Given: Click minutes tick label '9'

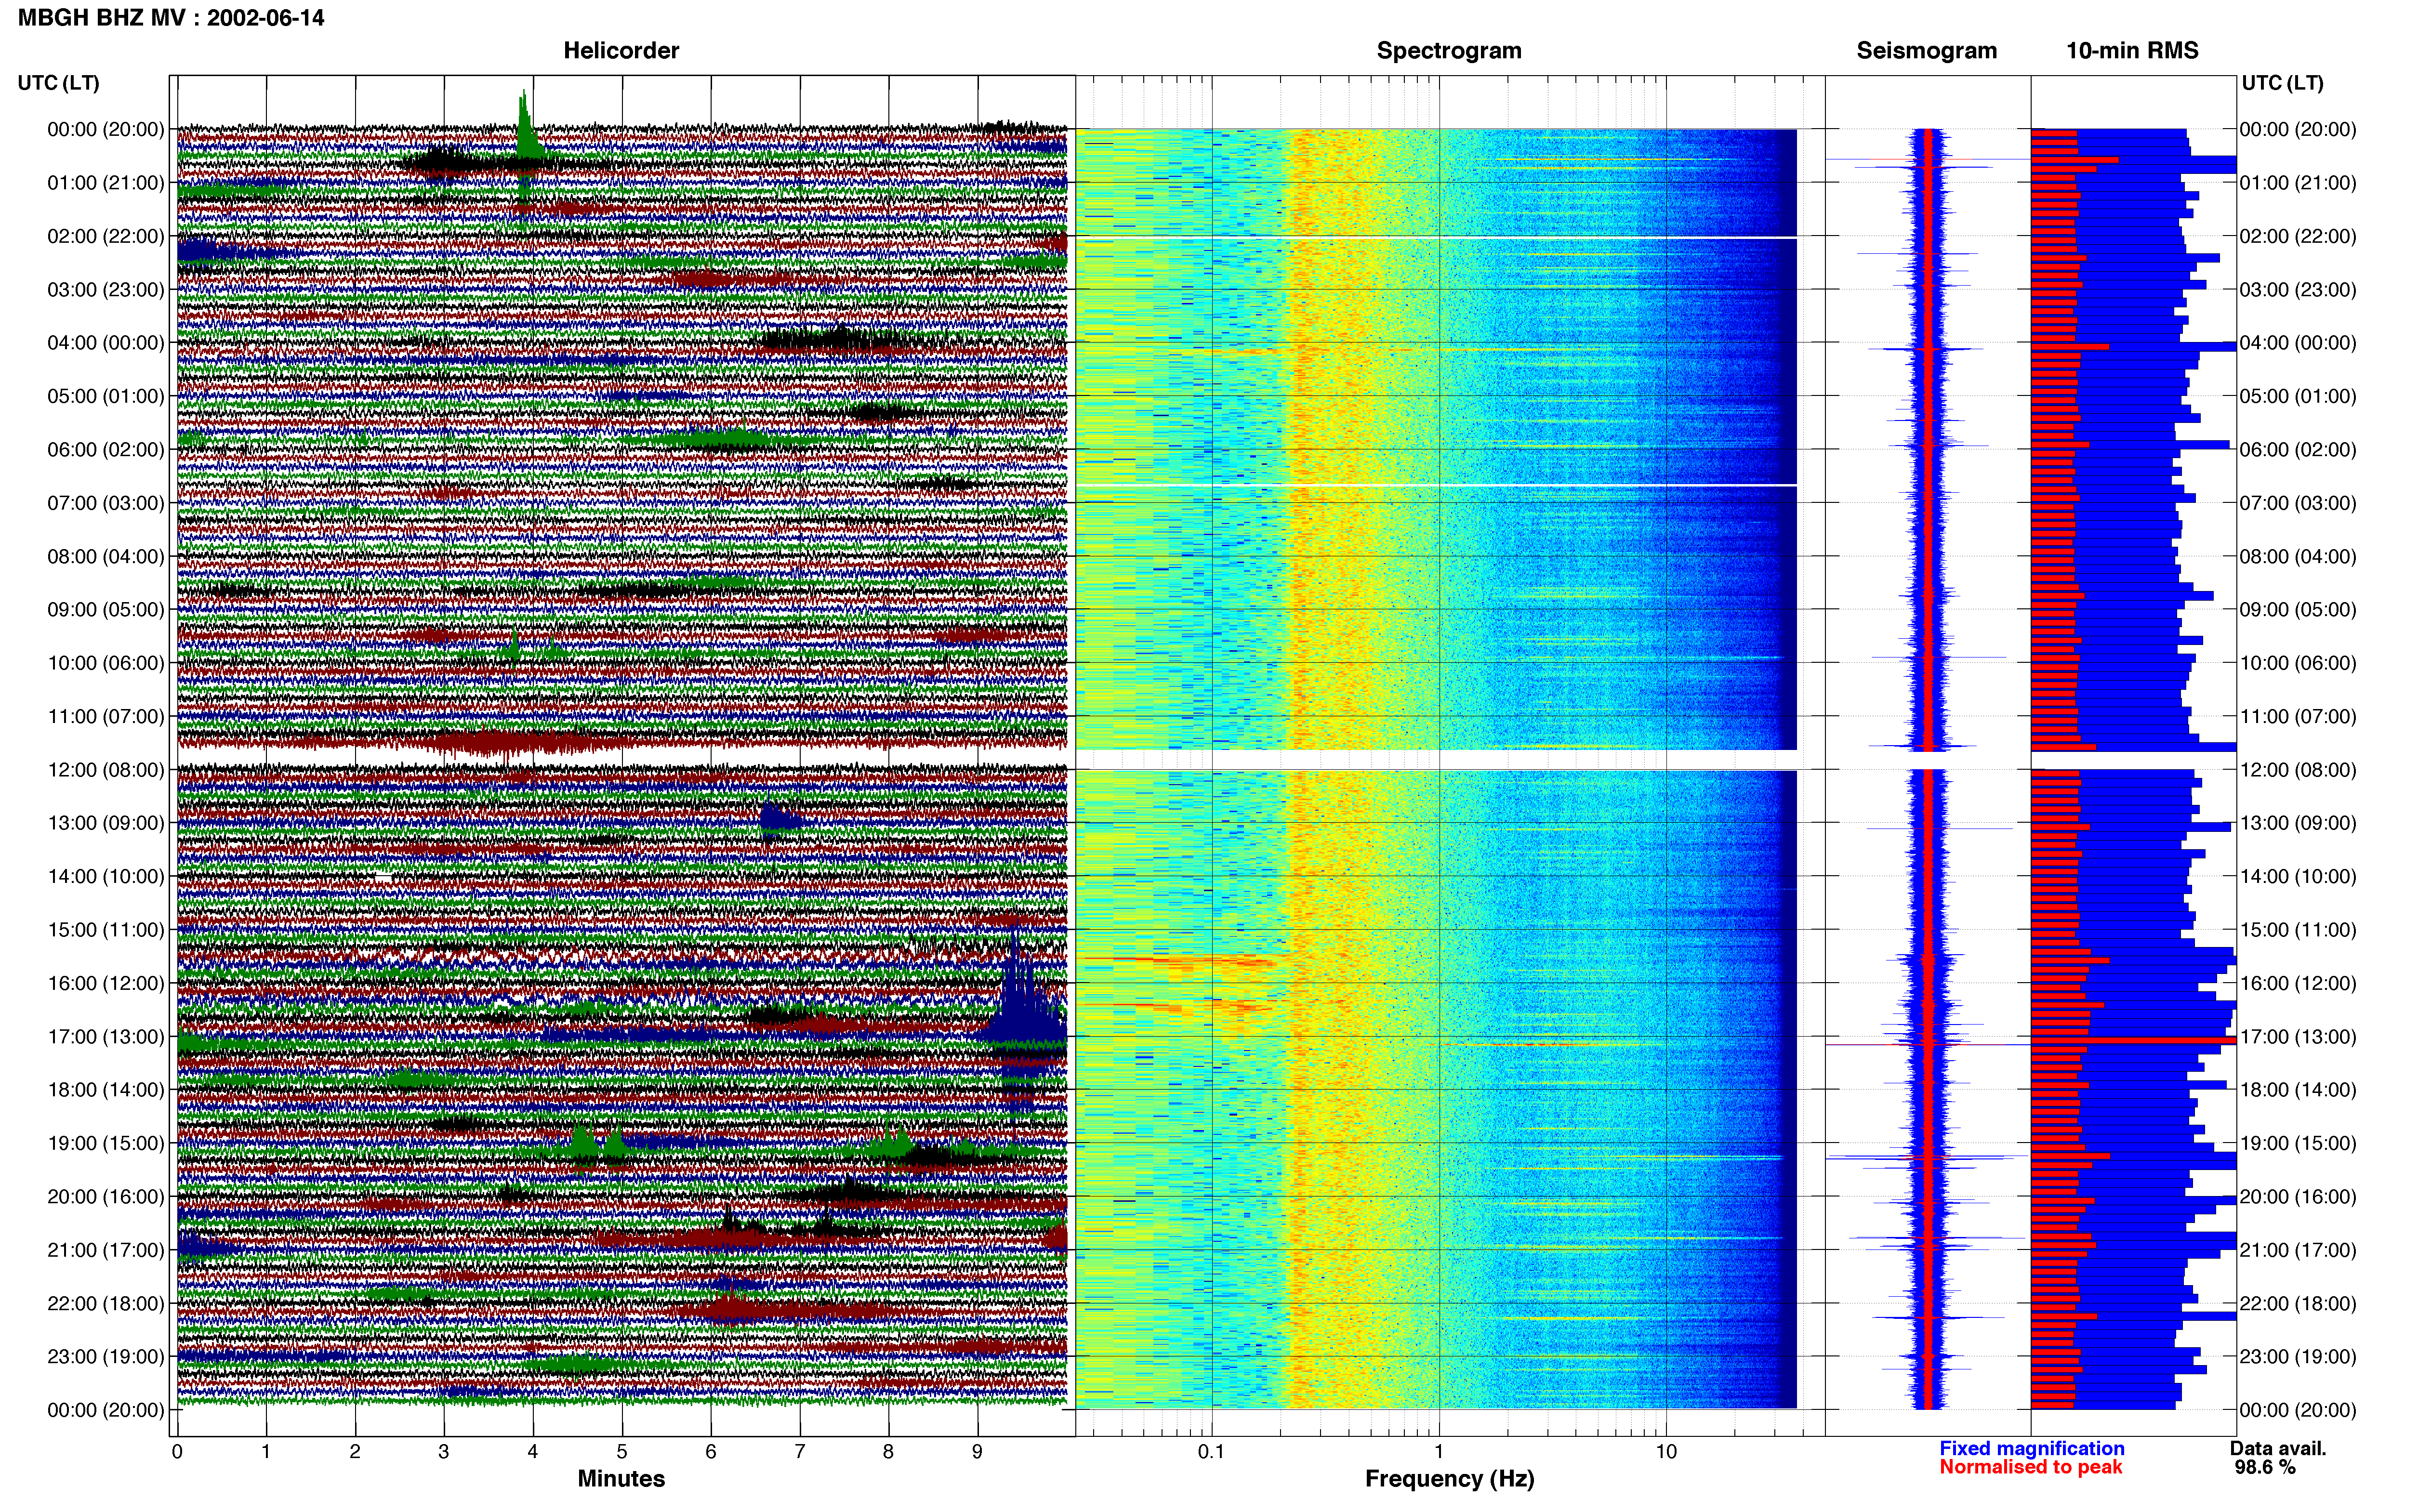Looking at the screenshot, I should 977,1451.
